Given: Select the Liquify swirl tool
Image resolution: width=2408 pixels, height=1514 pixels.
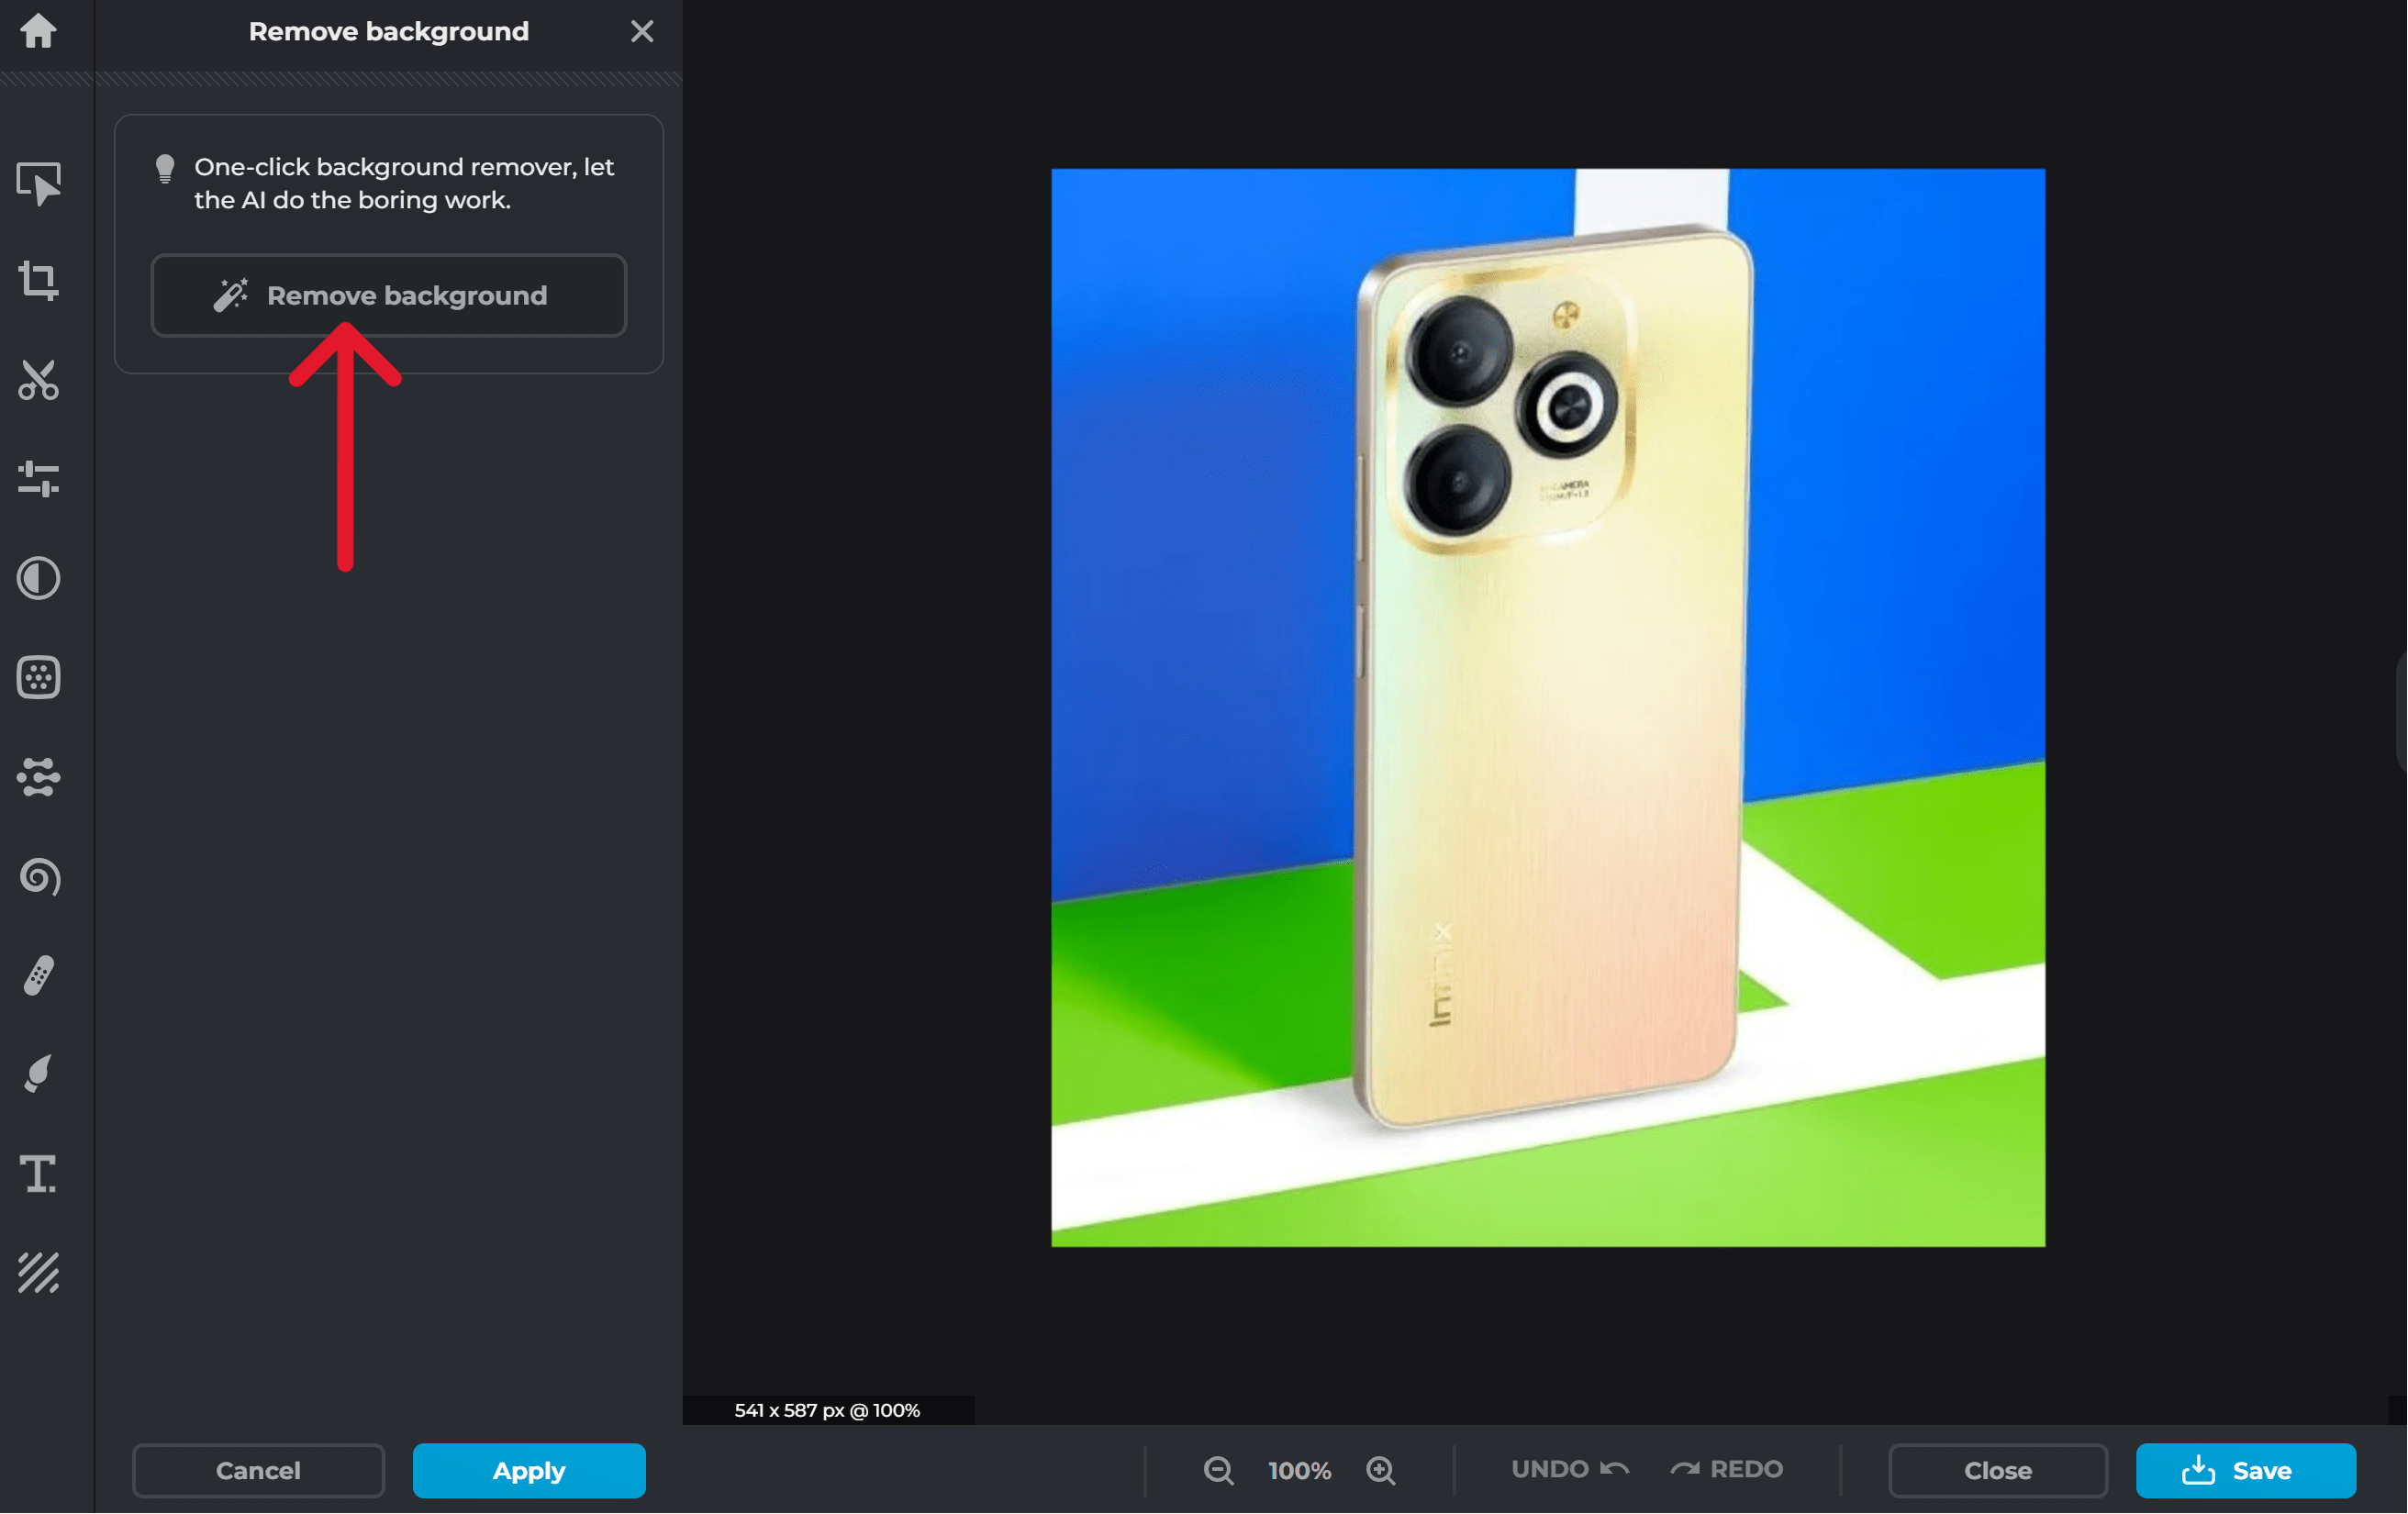Looking at the screenshot, I should [38, 877].
